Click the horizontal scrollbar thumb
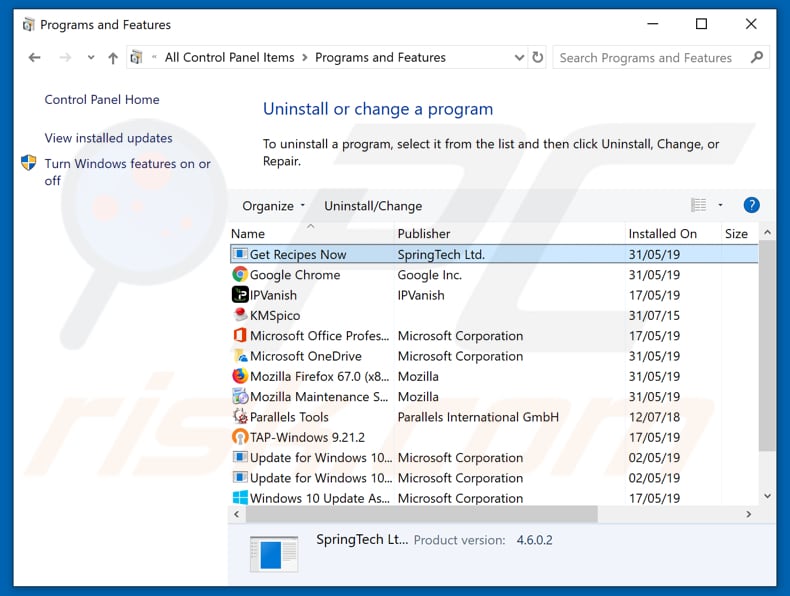Viewport: 790px width, 596px height. coord(421,514)
